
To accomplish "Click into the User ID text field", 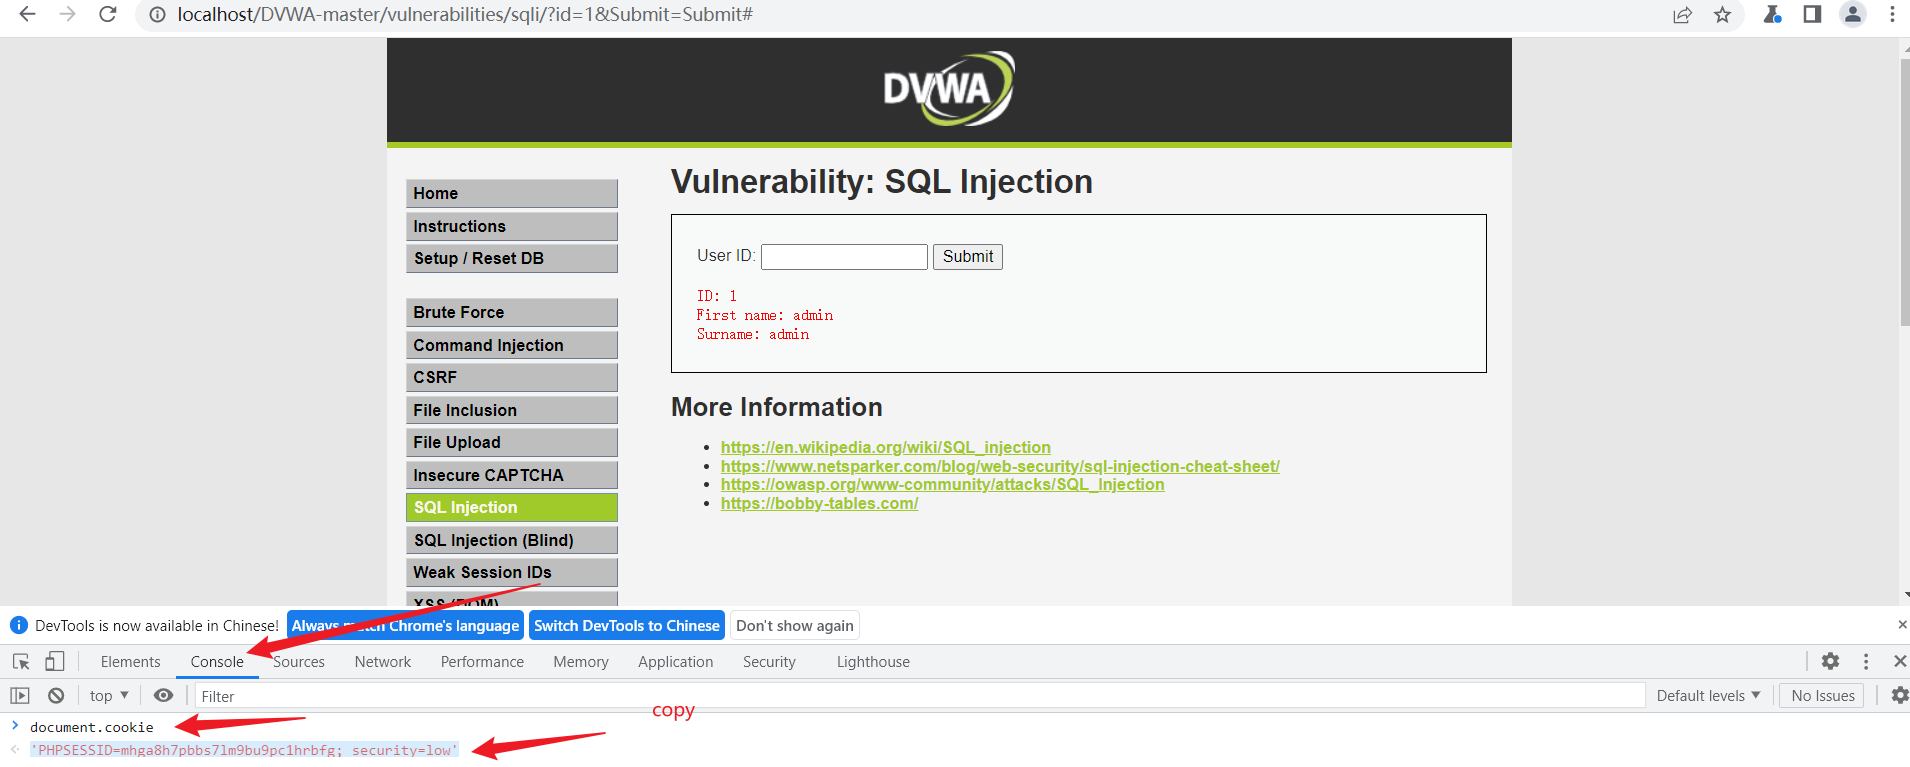I will coord(844,257).
